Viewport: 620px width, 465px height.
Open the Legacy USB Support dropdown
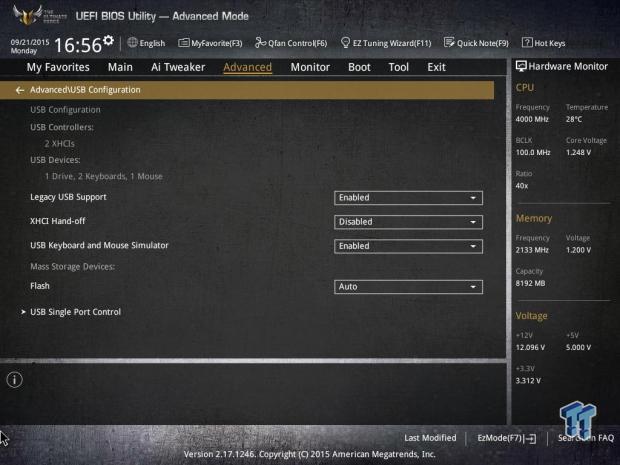(408, 198)
